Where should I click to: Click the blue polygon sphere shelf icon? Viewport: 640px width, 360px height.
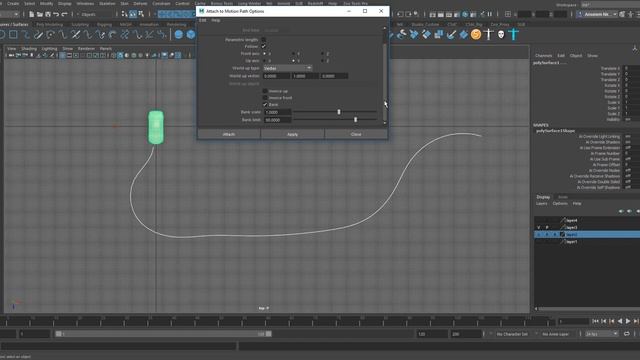click(179, 35)
